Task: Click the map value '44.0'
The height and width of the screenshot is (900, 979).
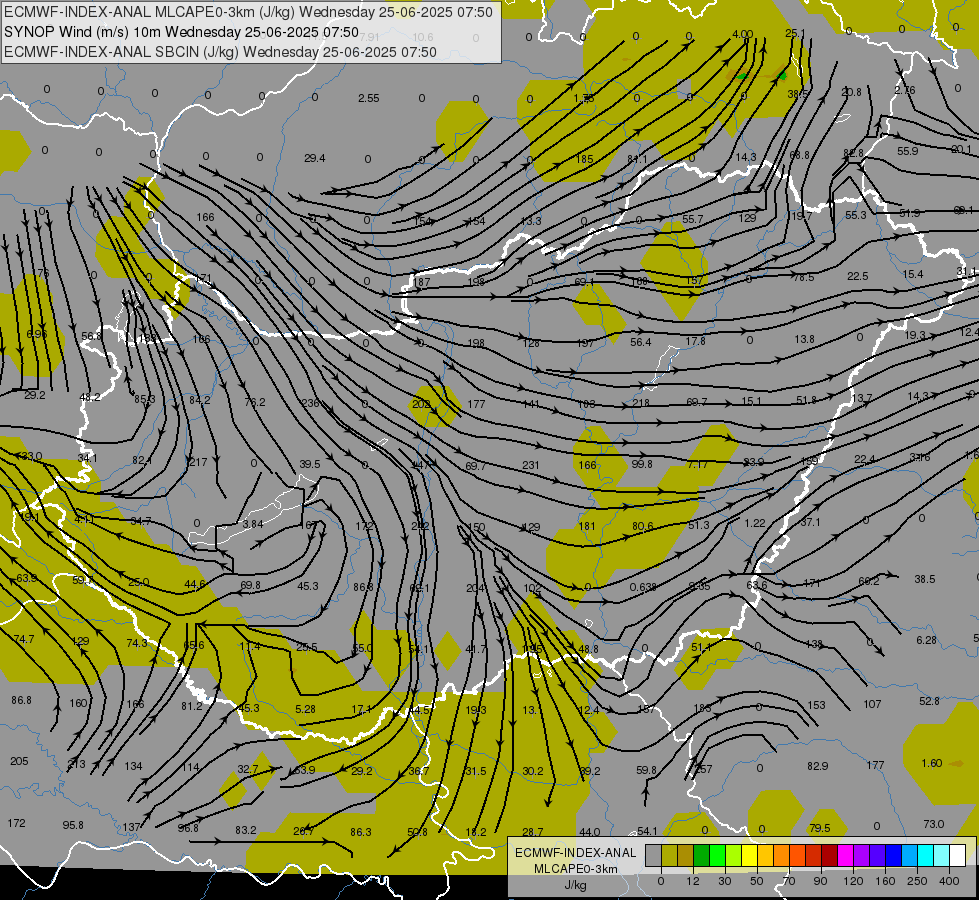Action: pyautogui.click(x=590, y=832)
